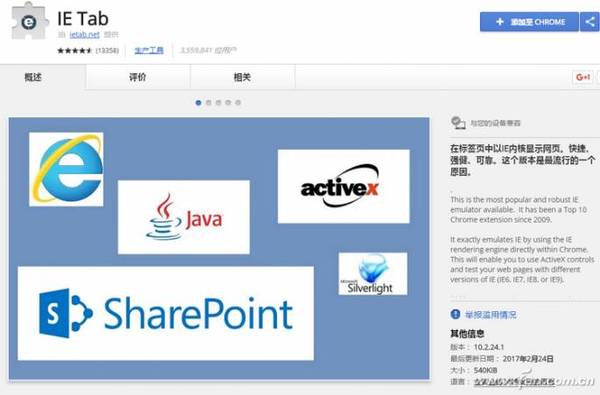This screenshot has height=395, width=600.
Task: Open the 生产工具 category link
Action: pyautogui.click(x=149, y=50)
